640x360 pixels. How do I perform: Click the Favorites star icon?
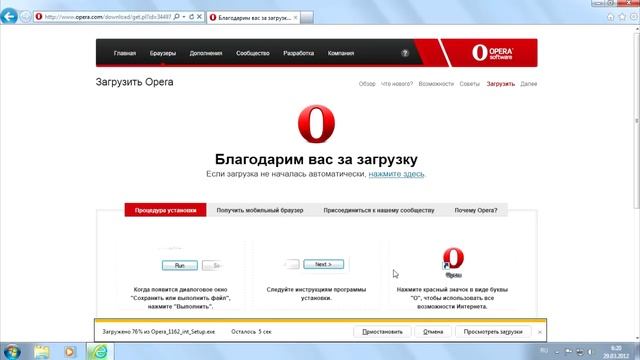622,17
